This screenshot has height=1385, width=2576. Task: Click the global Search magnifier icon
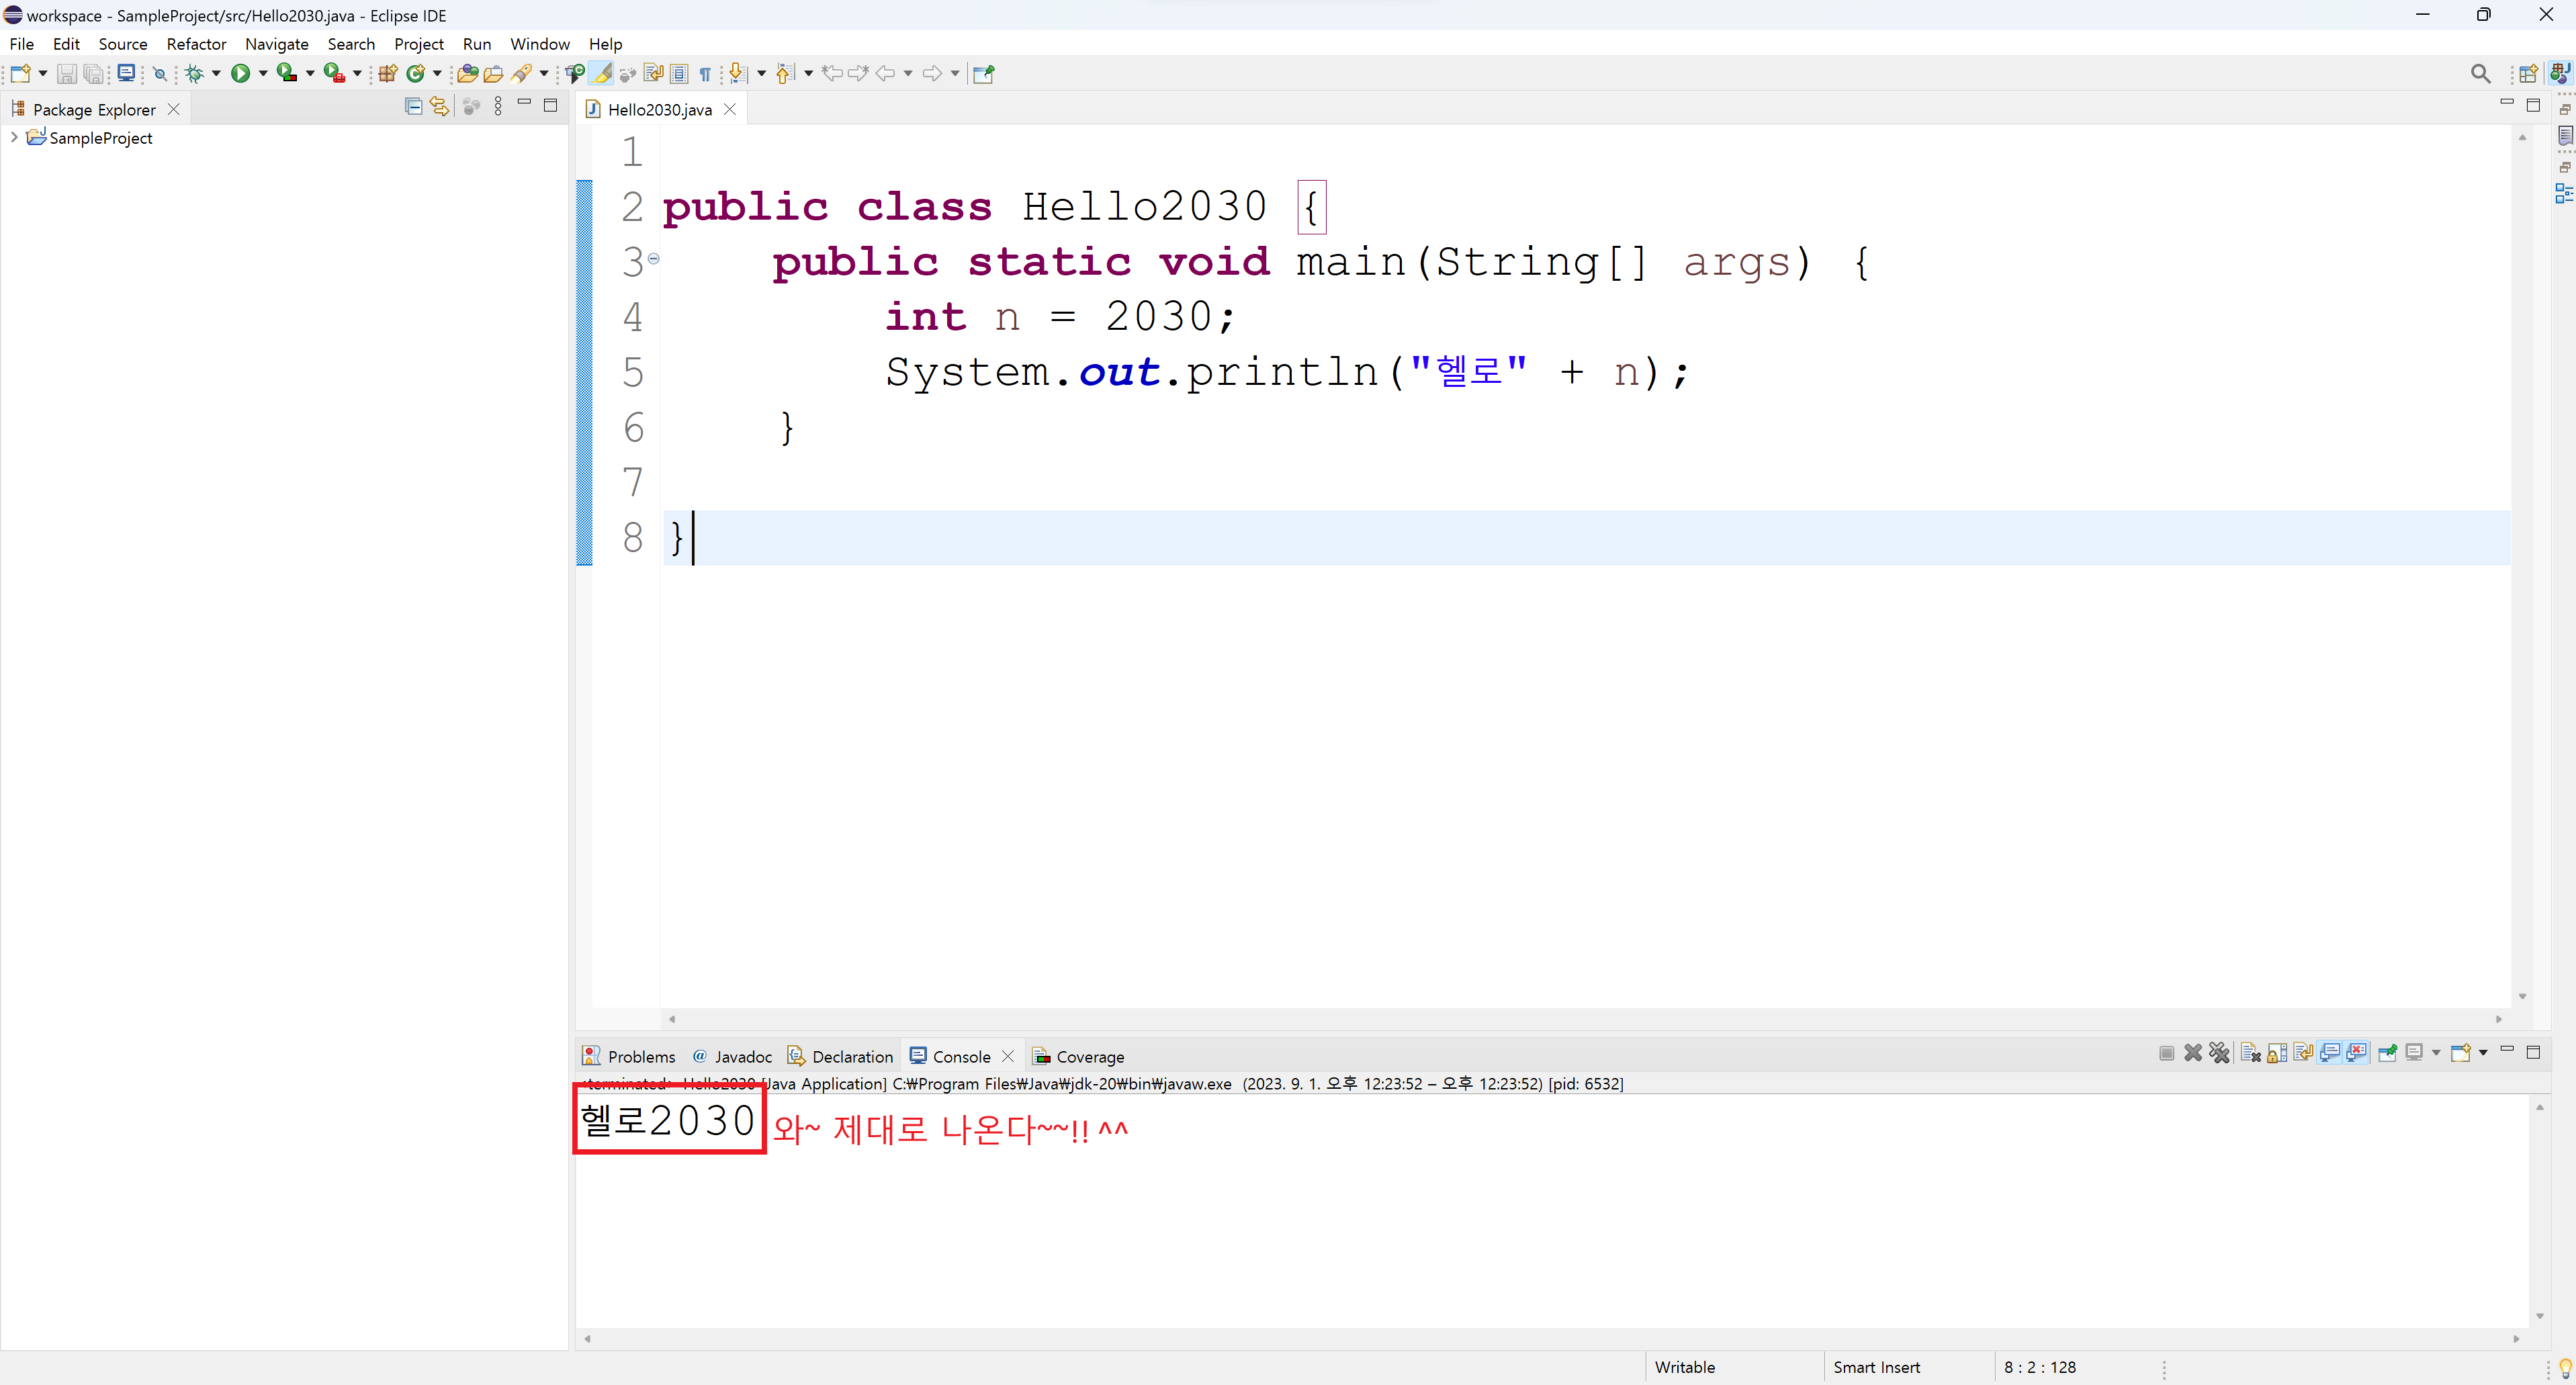click(2480, 73)
